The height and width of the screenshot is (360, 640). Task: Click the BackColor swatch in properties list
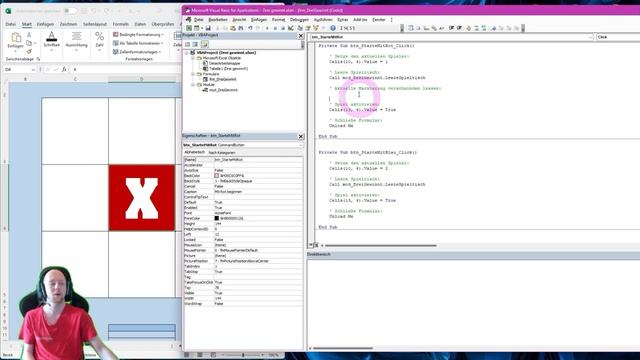(x=217, y=176)
